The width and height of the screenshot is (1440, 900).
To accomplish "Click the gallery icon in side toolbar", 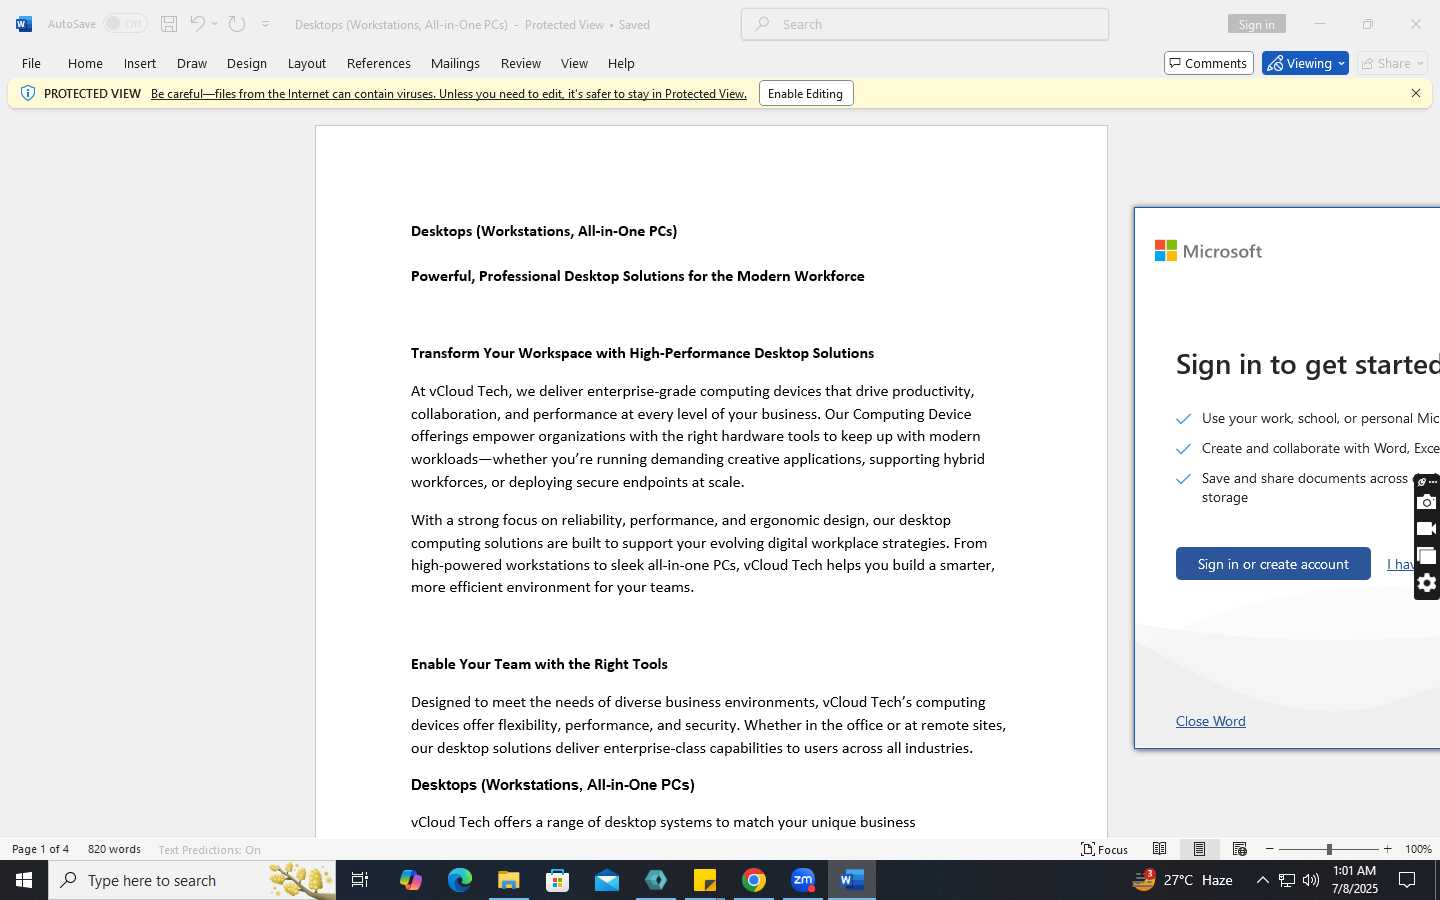I will pos(1427,556).
